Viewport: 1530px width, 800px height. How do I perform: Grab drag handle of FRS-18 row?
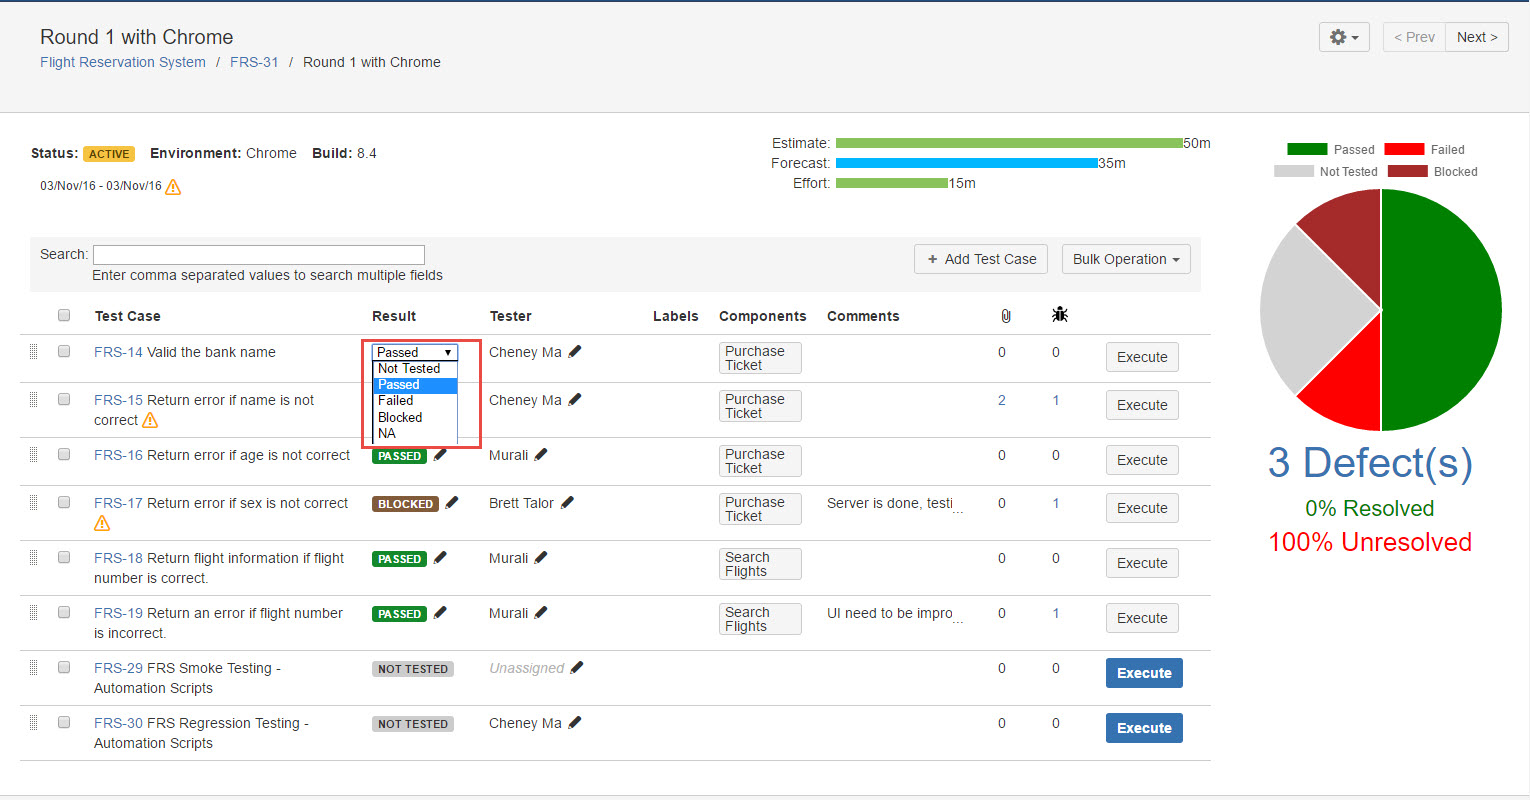(33, 557)
